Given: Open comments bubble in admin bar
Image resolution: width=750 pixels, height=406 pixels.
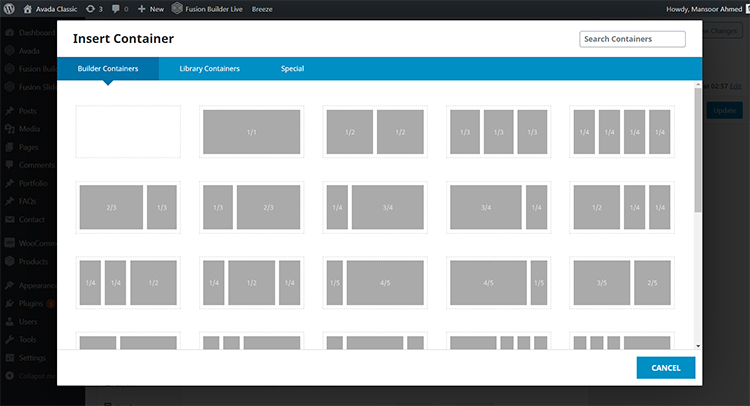Looking at the screenshot, I should point(120,9).
